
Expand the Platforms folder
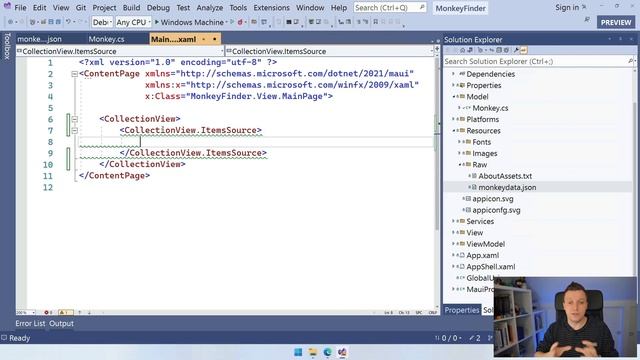coord(453,119)
